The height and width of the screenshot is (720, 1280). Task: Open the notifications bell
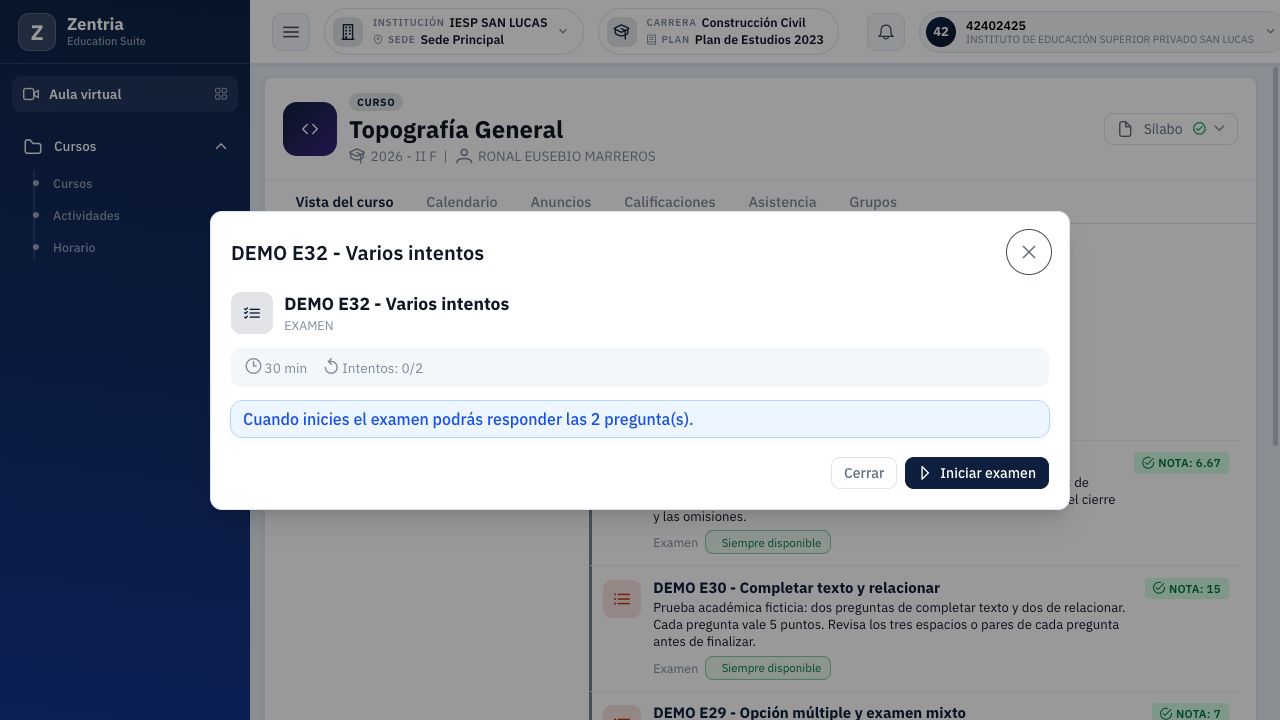[x=886, y=32]
